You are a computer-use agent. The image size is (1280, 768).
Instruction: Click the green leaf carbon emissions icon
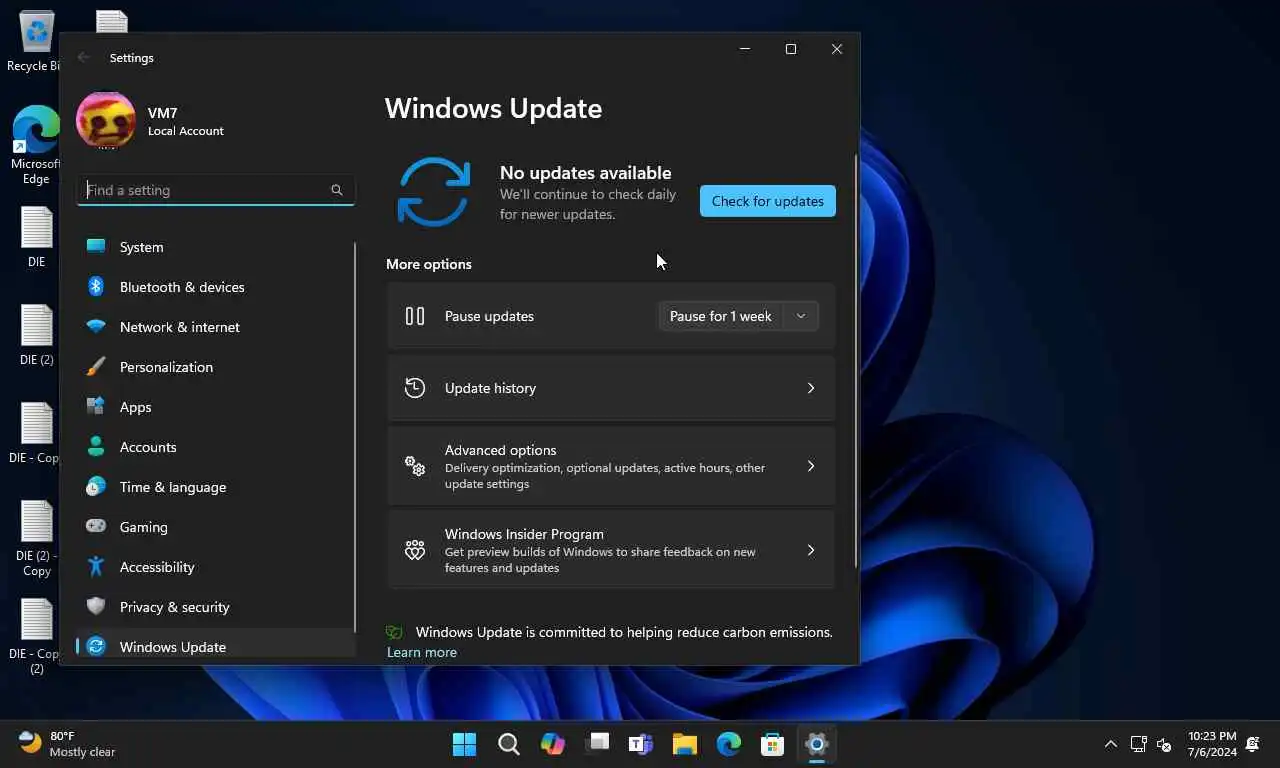coord(395,632)
